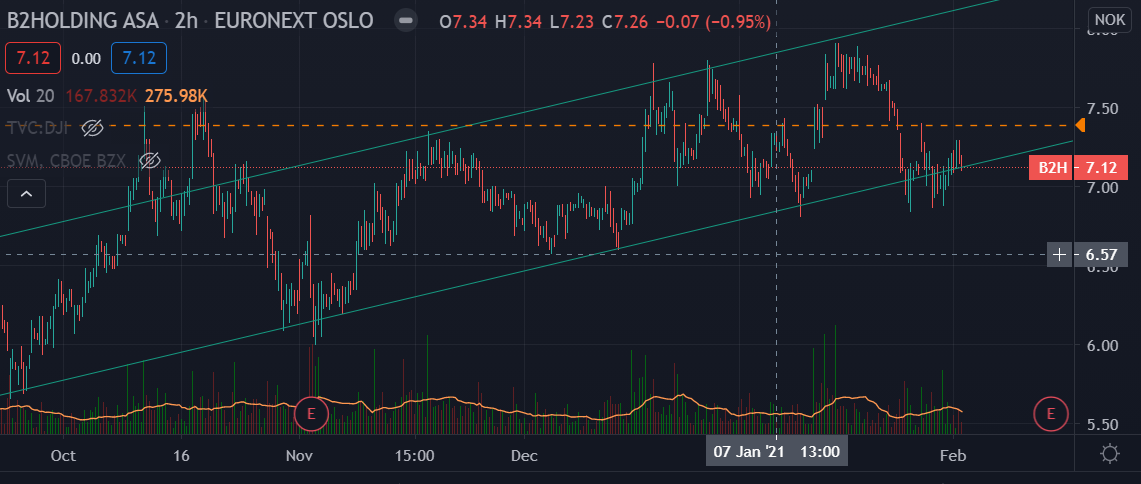Image resolution: width=1141 pixels, height=484 pixels.
Task: Show the hidden TVC:DJI comparison symbol
Action: pos(92,129)
